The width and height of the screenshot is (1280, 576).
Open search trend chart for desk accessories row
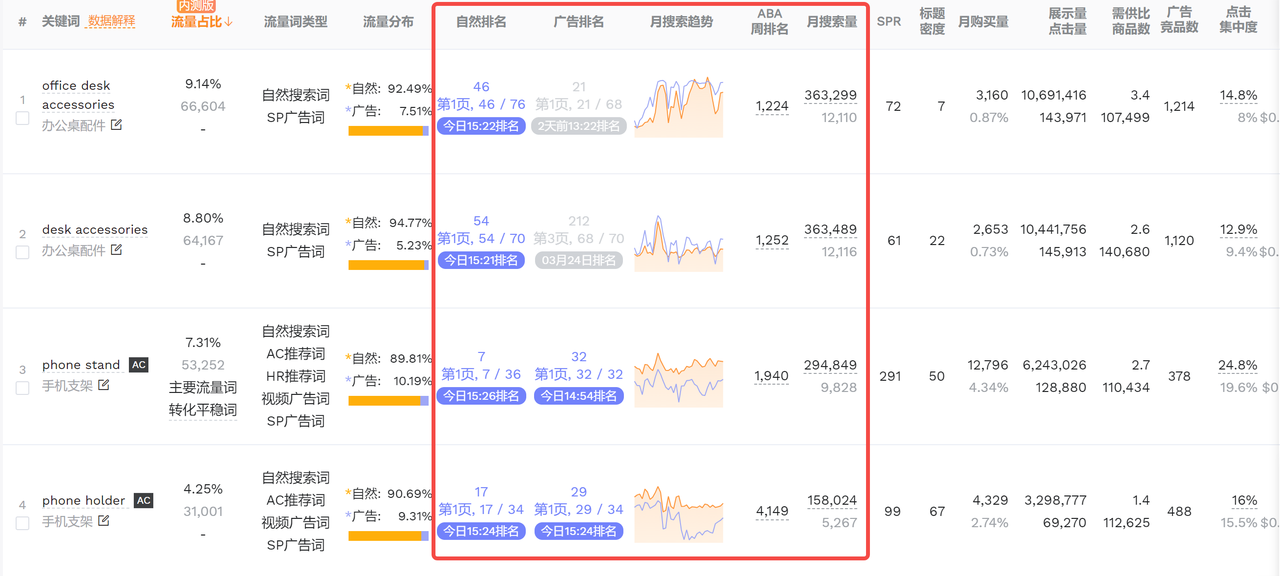(x=679, y=242)
